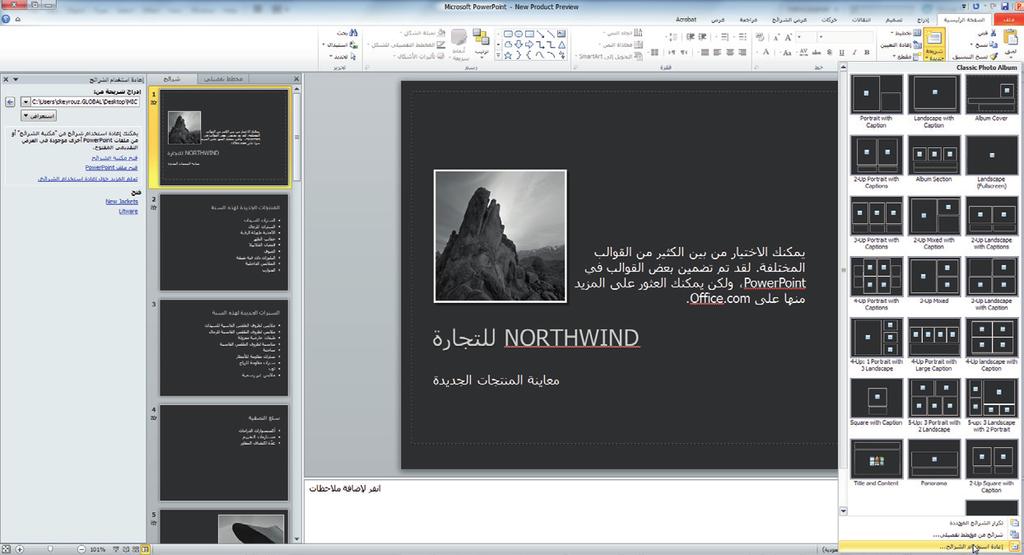
Task: Click the Character Spacing AV icon
Action: click(x=803, y=52)
